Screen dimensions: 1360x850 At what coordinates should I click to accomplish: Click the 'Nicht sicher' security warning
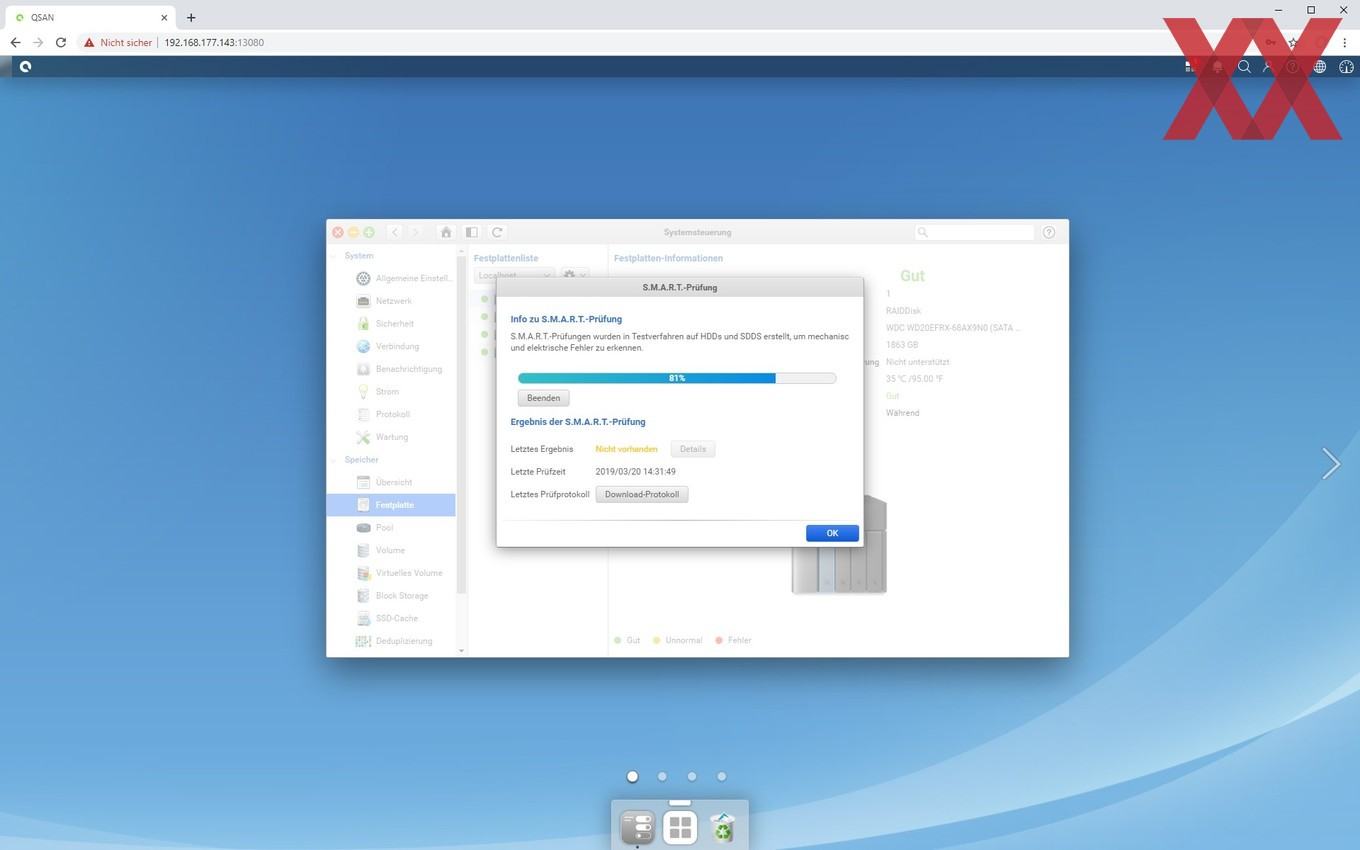click(118, 43)
